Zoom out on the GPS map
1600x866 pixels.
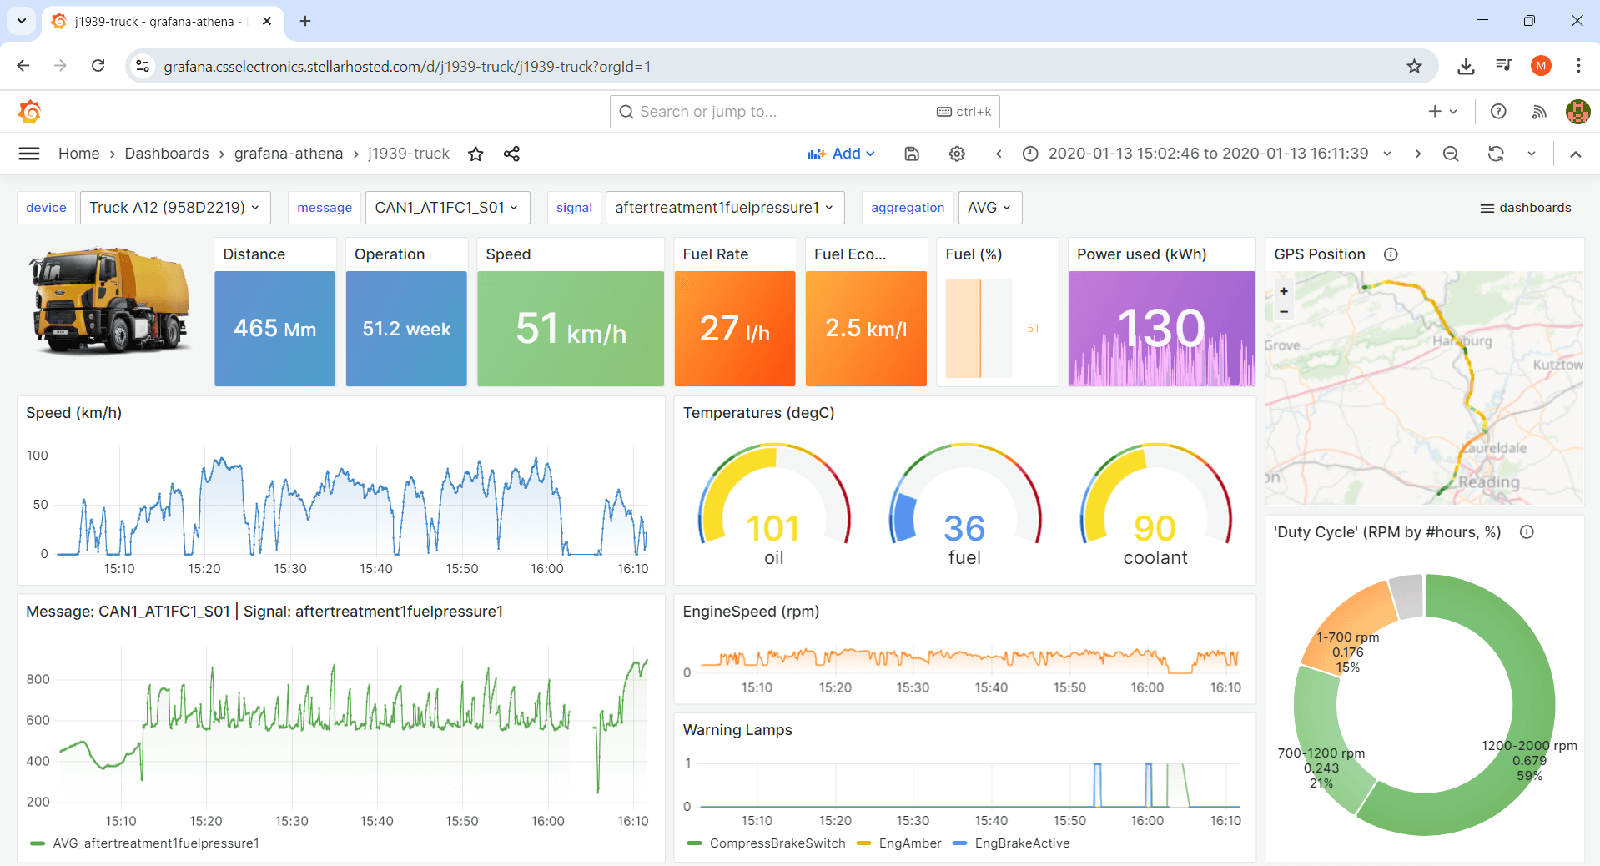click(x=1284, y=311)
